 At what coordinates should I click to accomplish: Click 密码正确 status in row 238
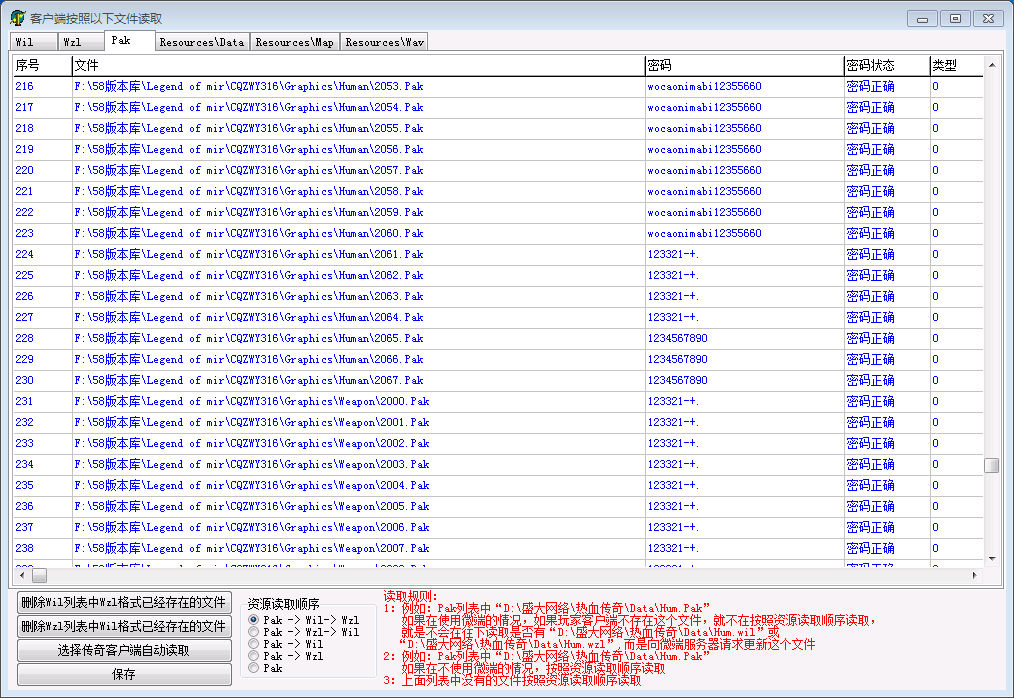point(870,549)
